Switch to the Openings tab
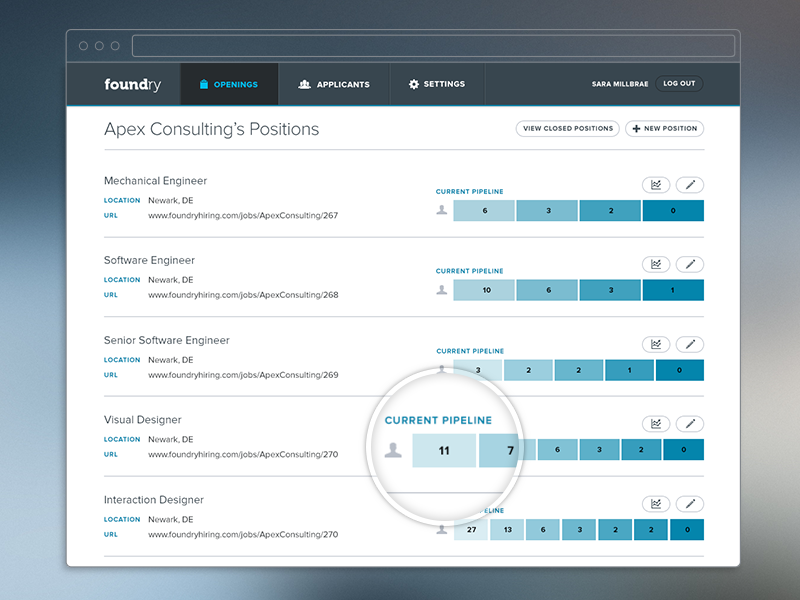 [x=229, y=84]
